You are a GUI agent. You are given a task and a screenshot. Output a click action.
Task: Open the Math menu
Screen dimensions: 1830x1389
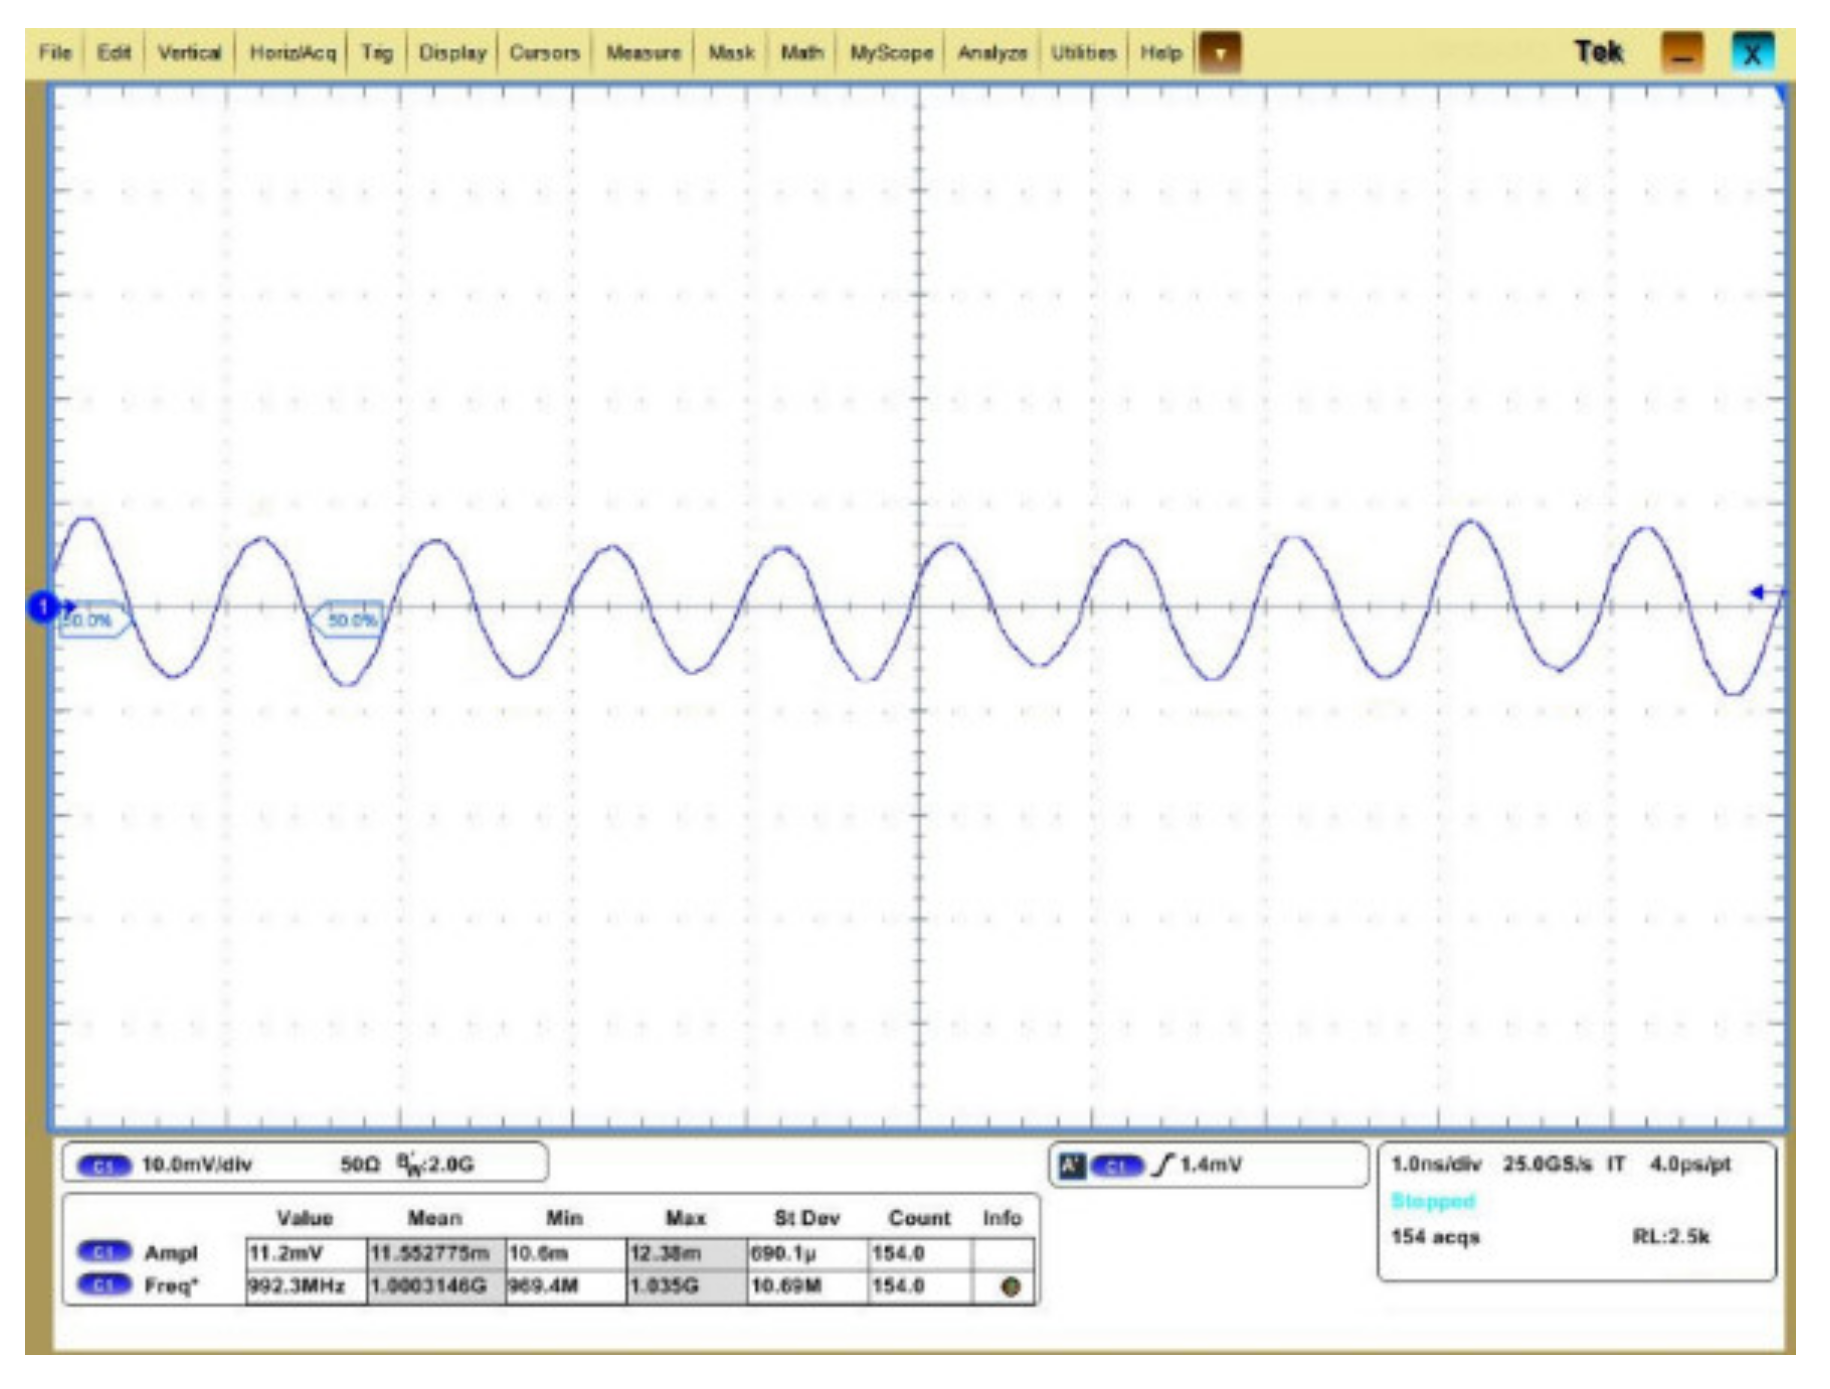coord(802,53)
